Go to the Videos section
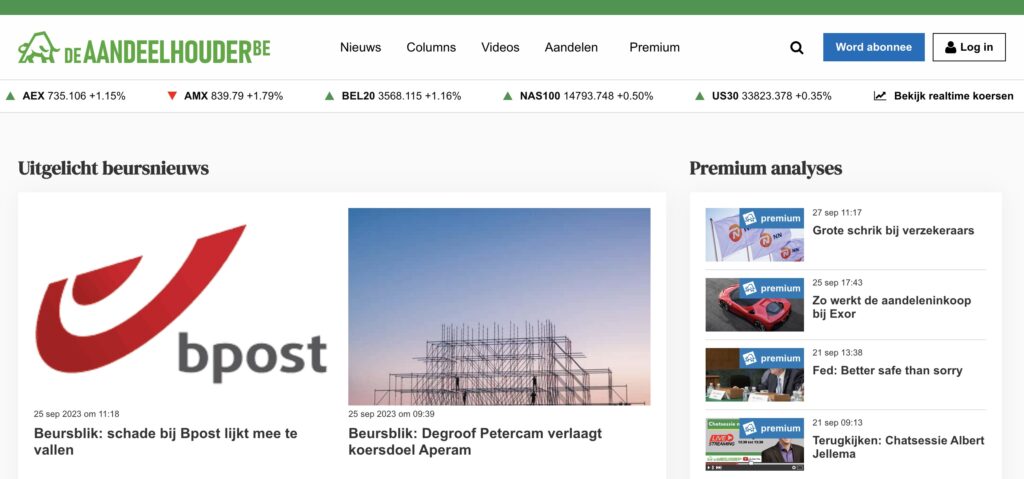Image resolution: width=1024 pixels, height=479 pixels. pyautogui.click(x=500, y=47)
